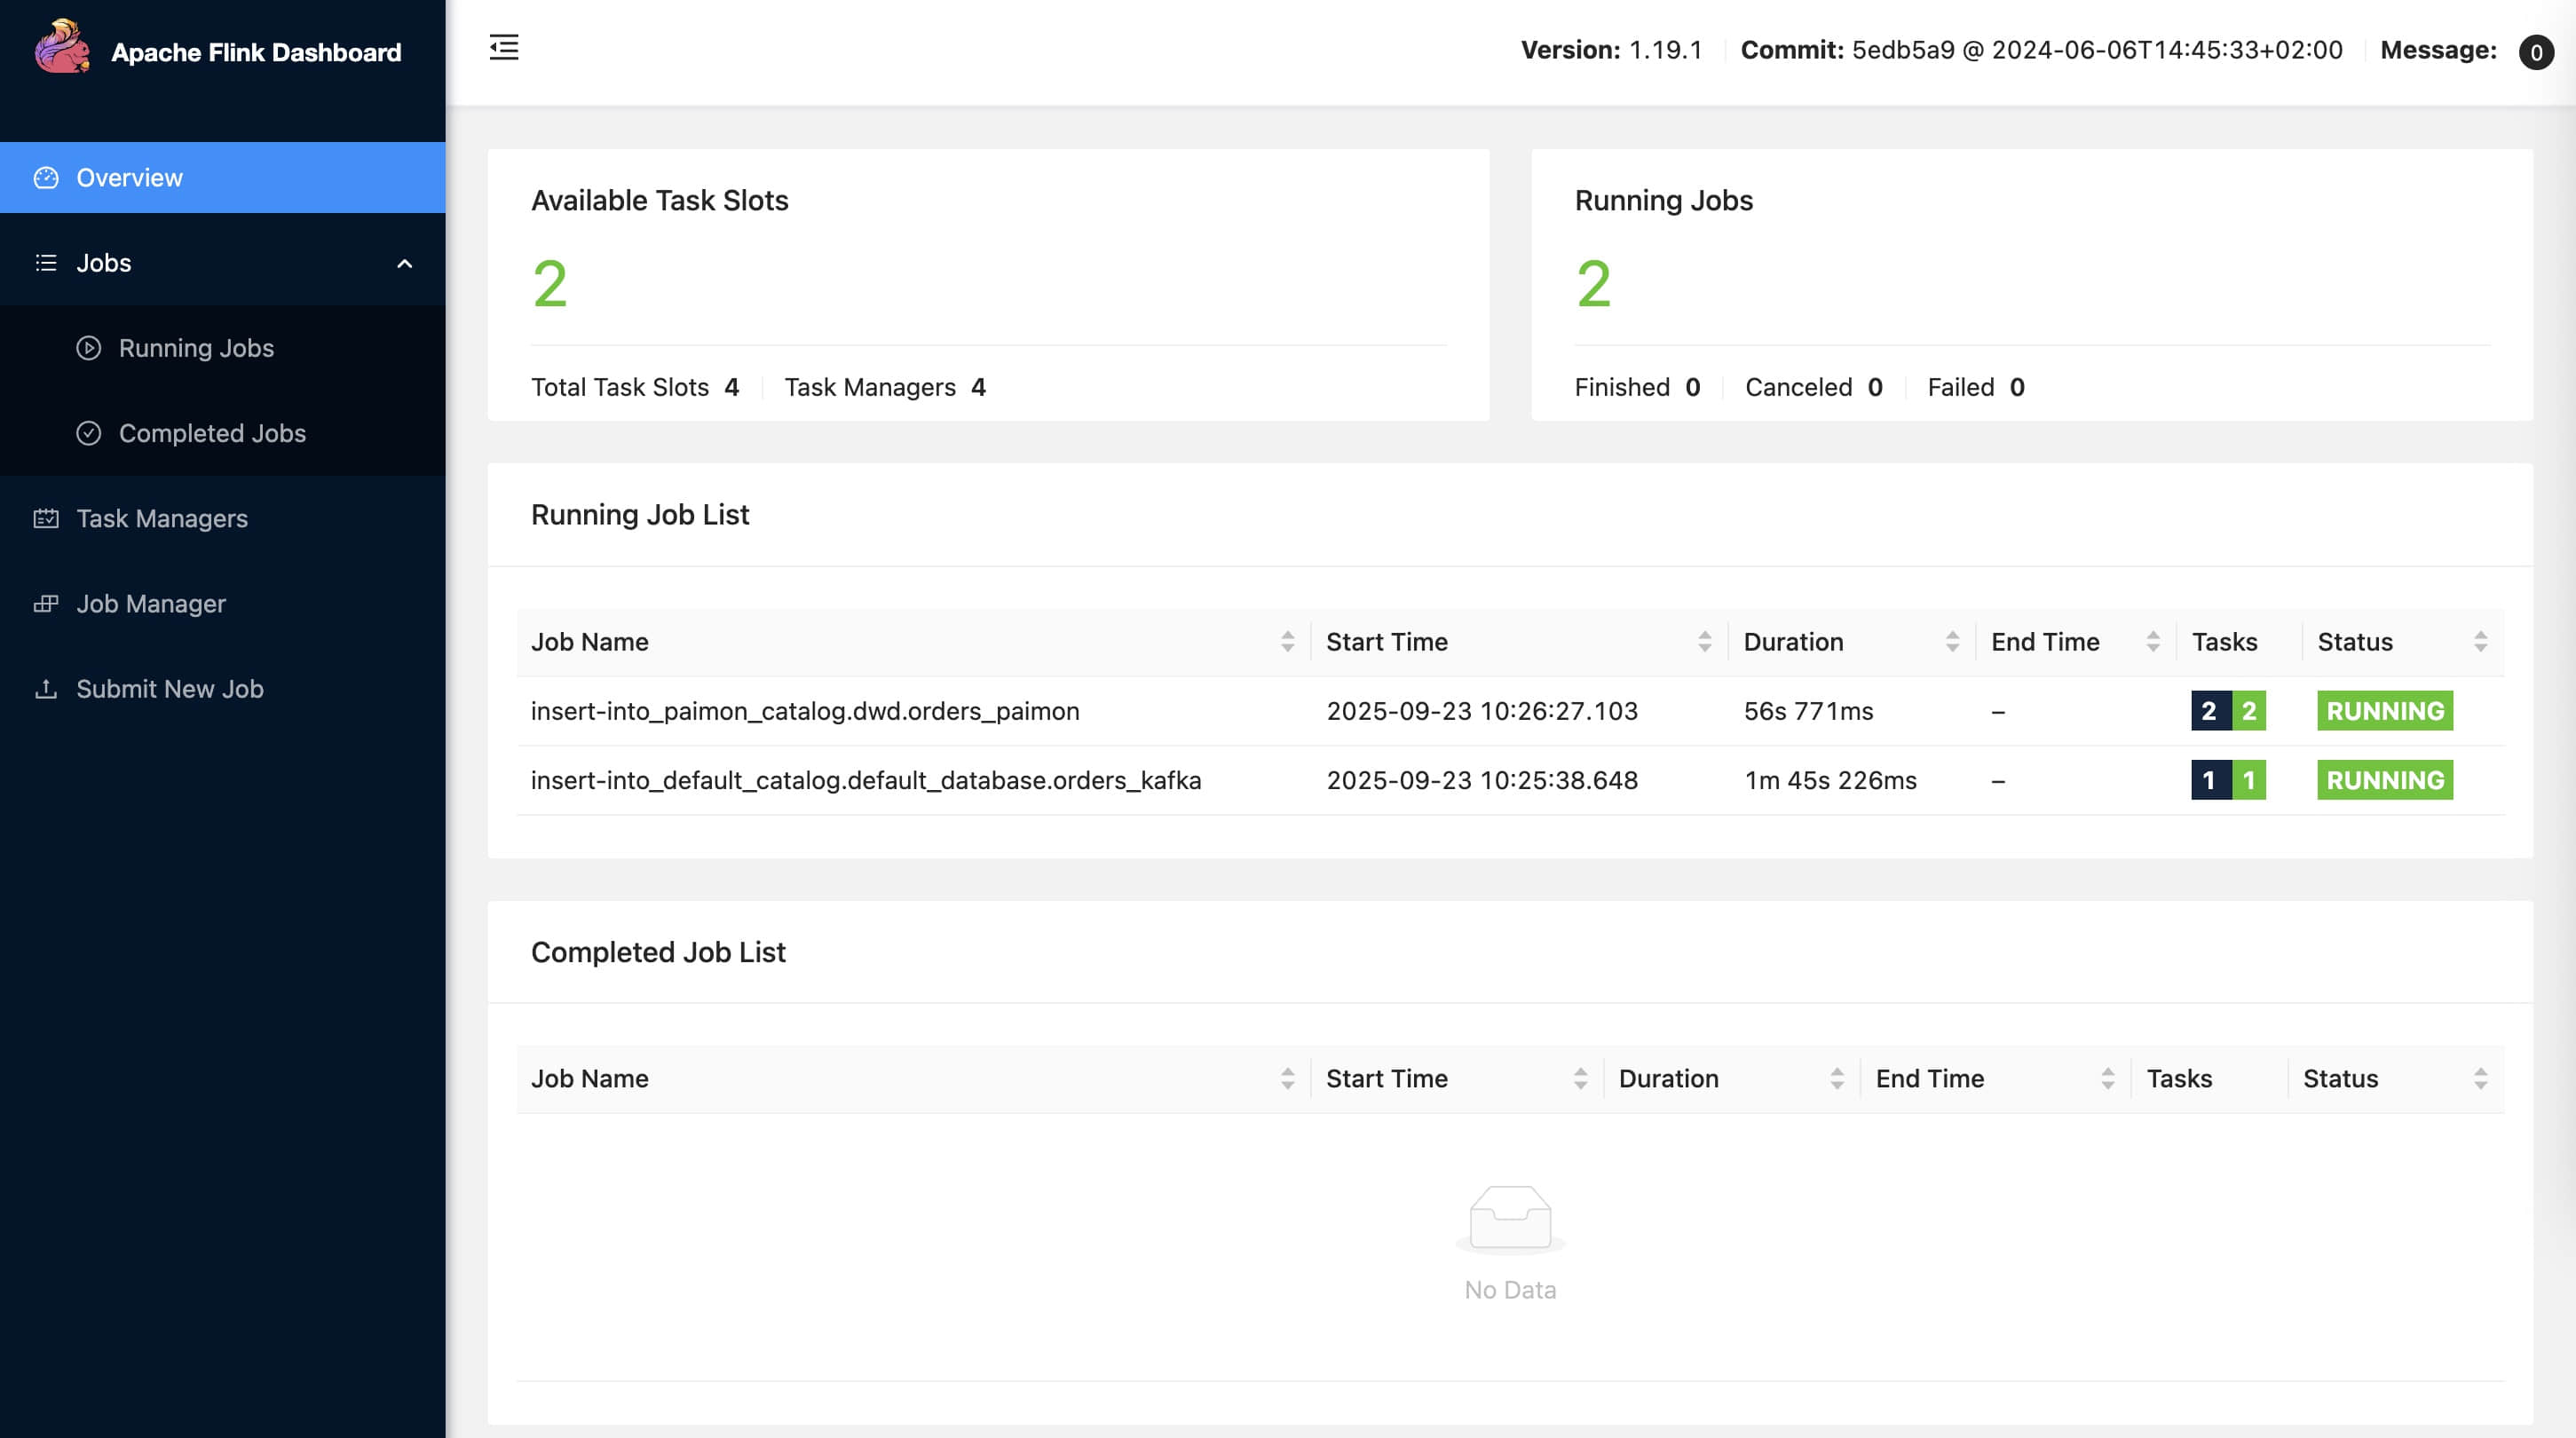Click RUNNING status tag of orders_paimon job
2576x1438 pixels.
pyautogui.click(x=2384, y=711)
